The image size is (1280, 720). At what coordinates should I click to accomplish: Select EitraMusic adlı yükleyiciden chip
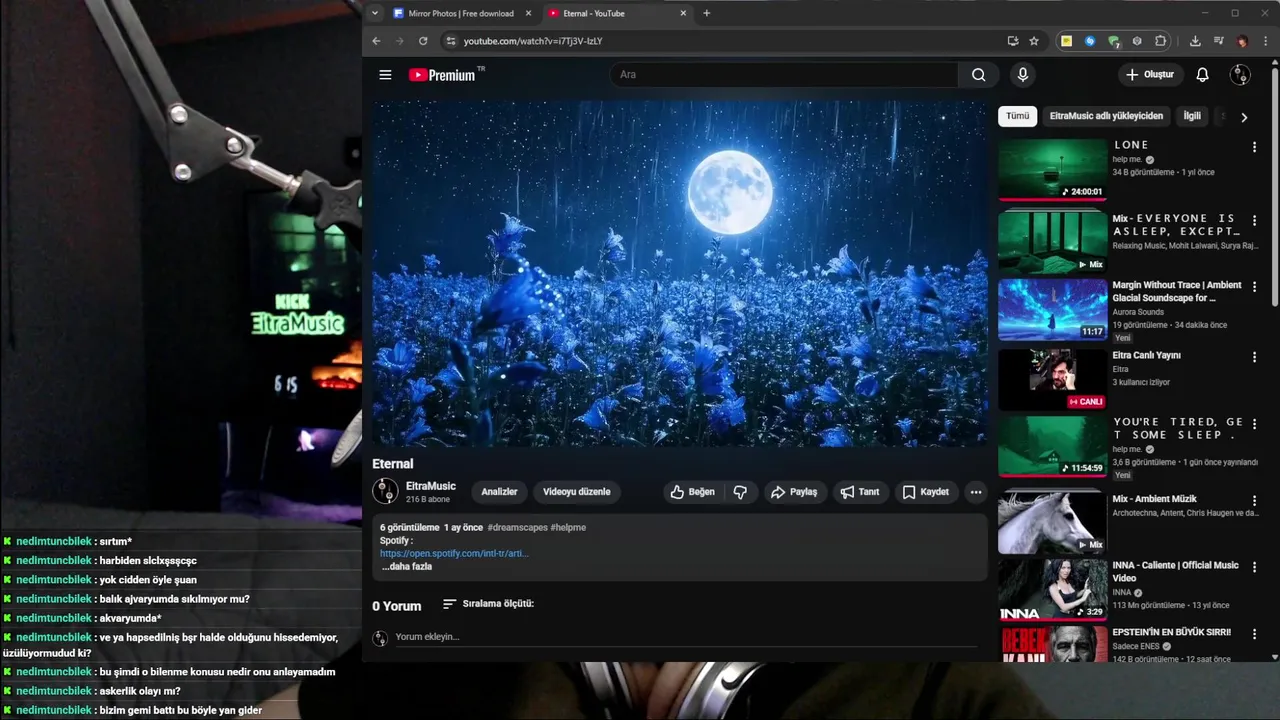point(1106,116)
